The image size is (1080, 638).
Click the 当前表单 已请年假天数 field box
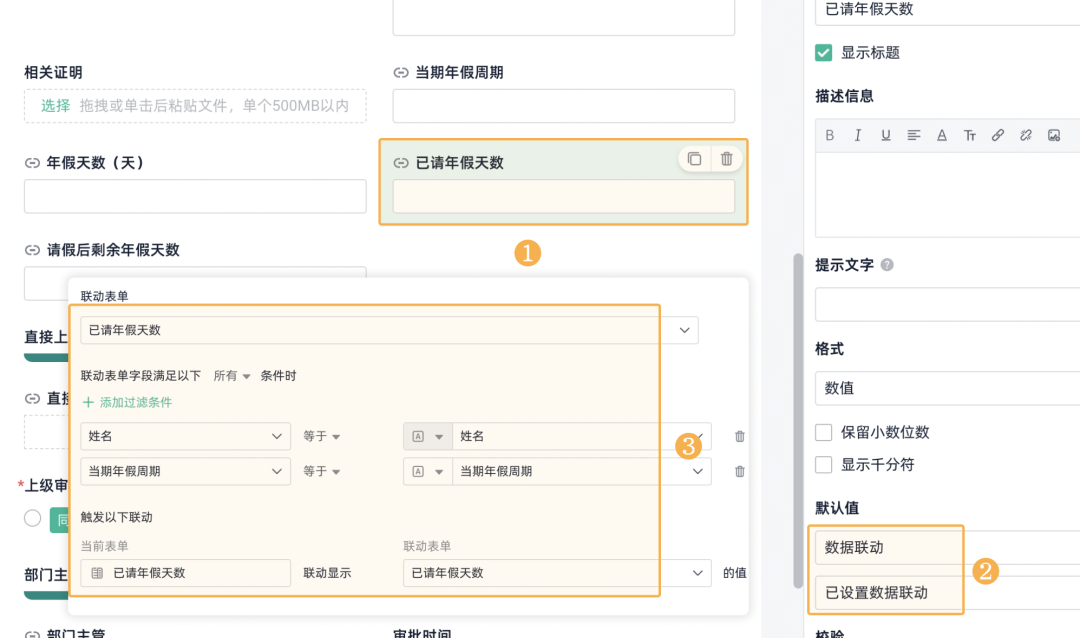pos(185,573)
